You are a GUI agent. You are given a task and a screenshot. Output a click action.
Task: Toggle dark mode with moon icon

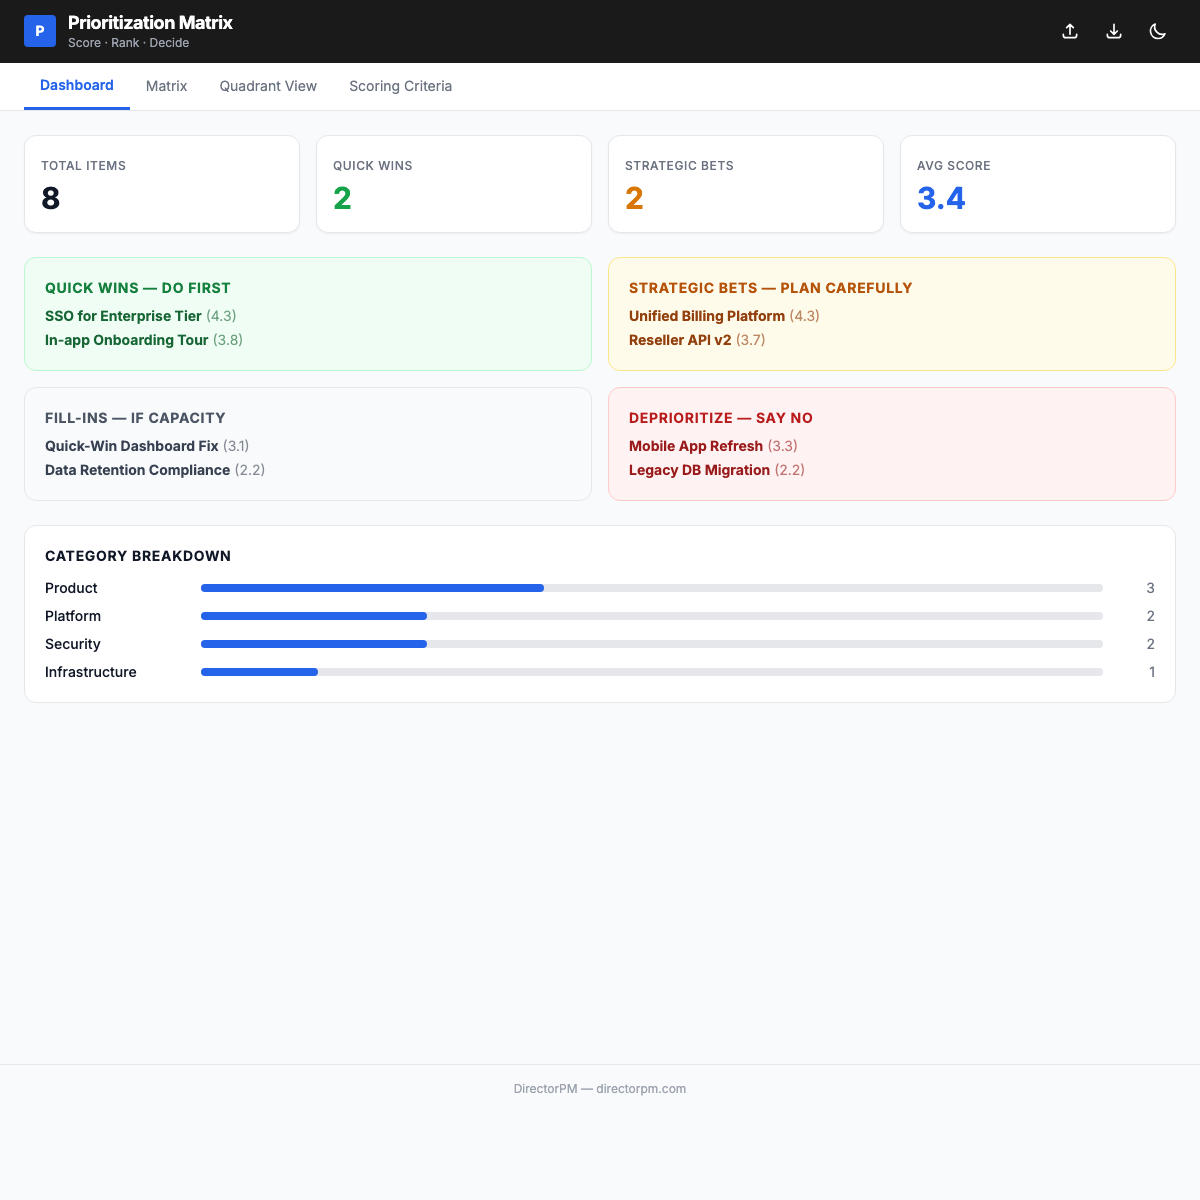coord(1158,31)
